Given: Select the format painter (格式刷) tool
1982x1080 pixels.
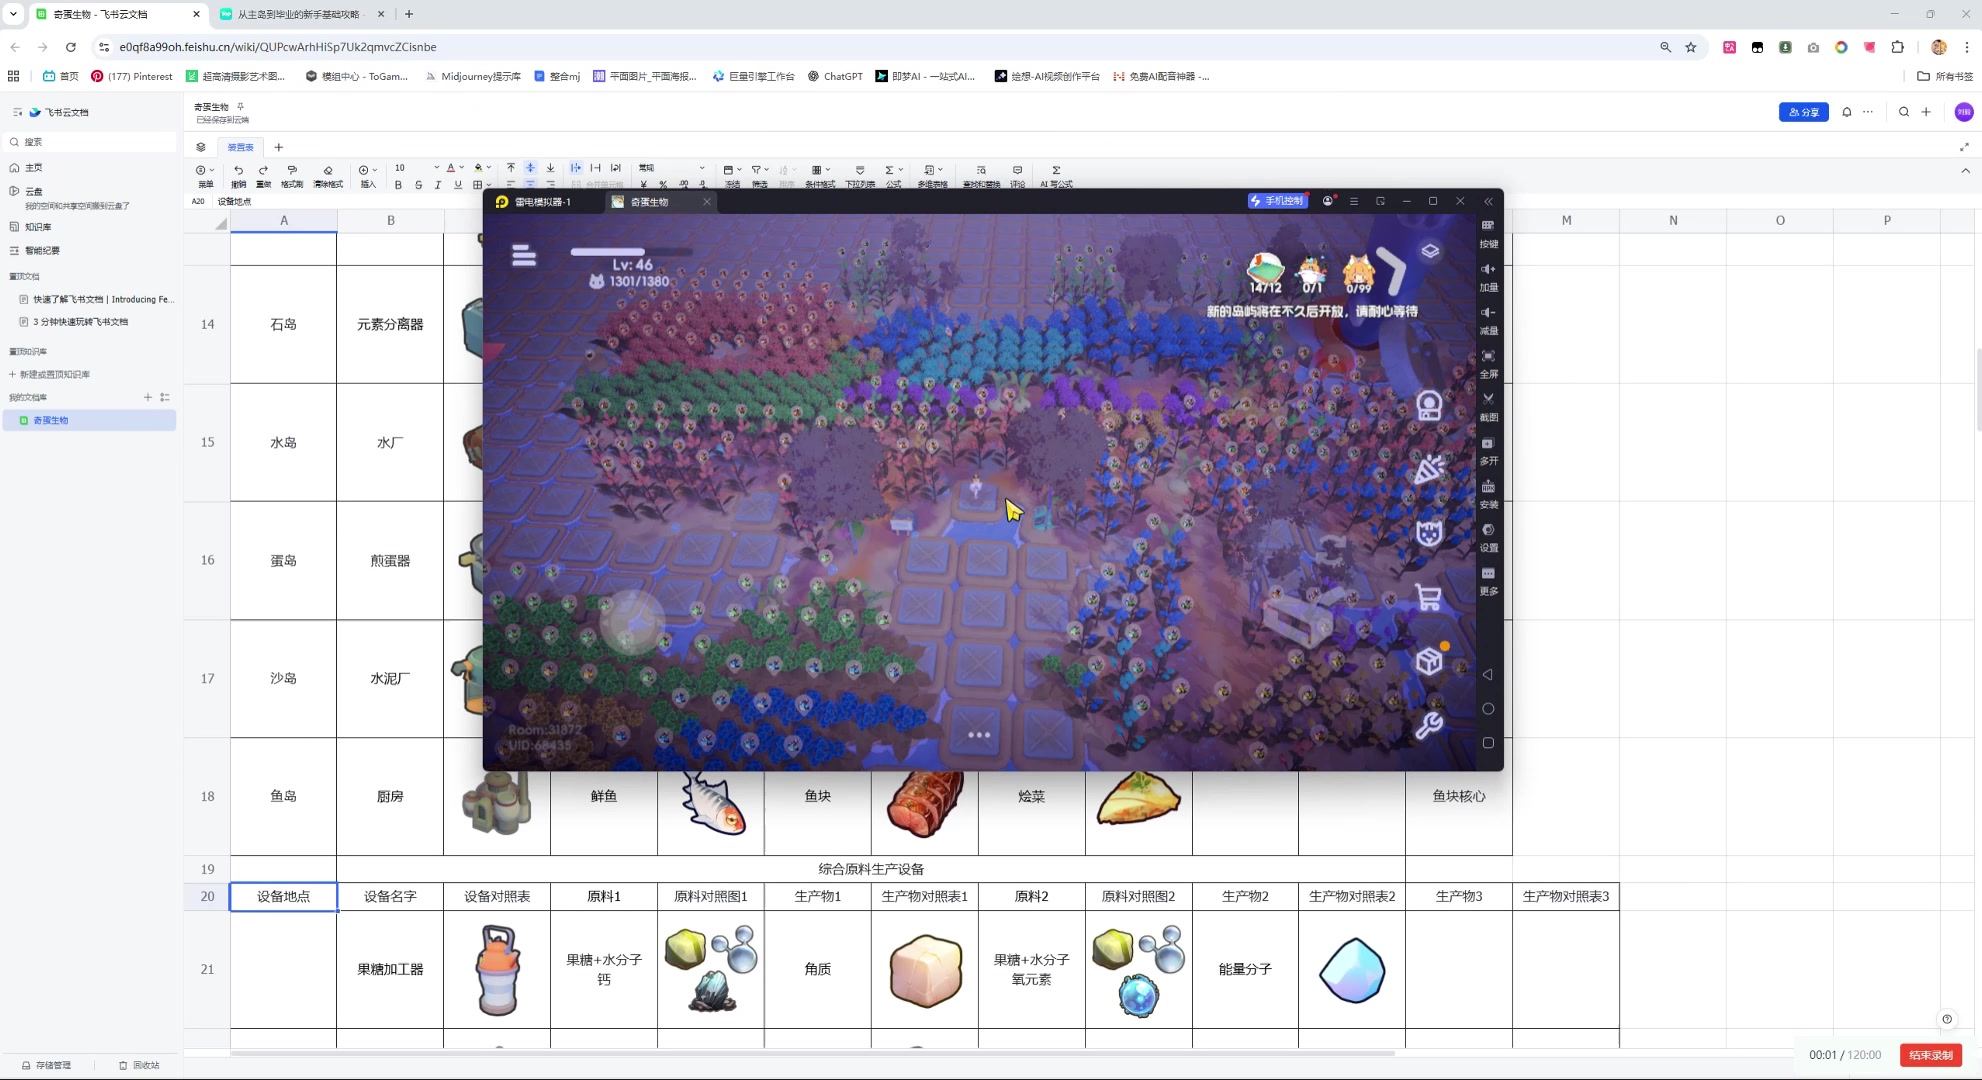Looking at the screenshot, I should [x=292, y=170].
